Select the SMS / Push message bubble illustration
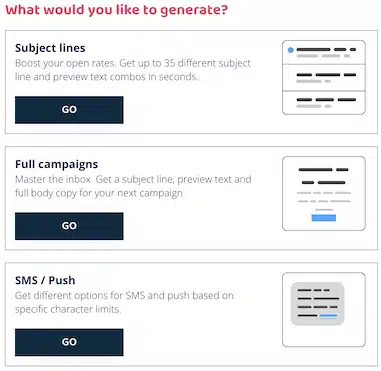 [x=324, y=310]
